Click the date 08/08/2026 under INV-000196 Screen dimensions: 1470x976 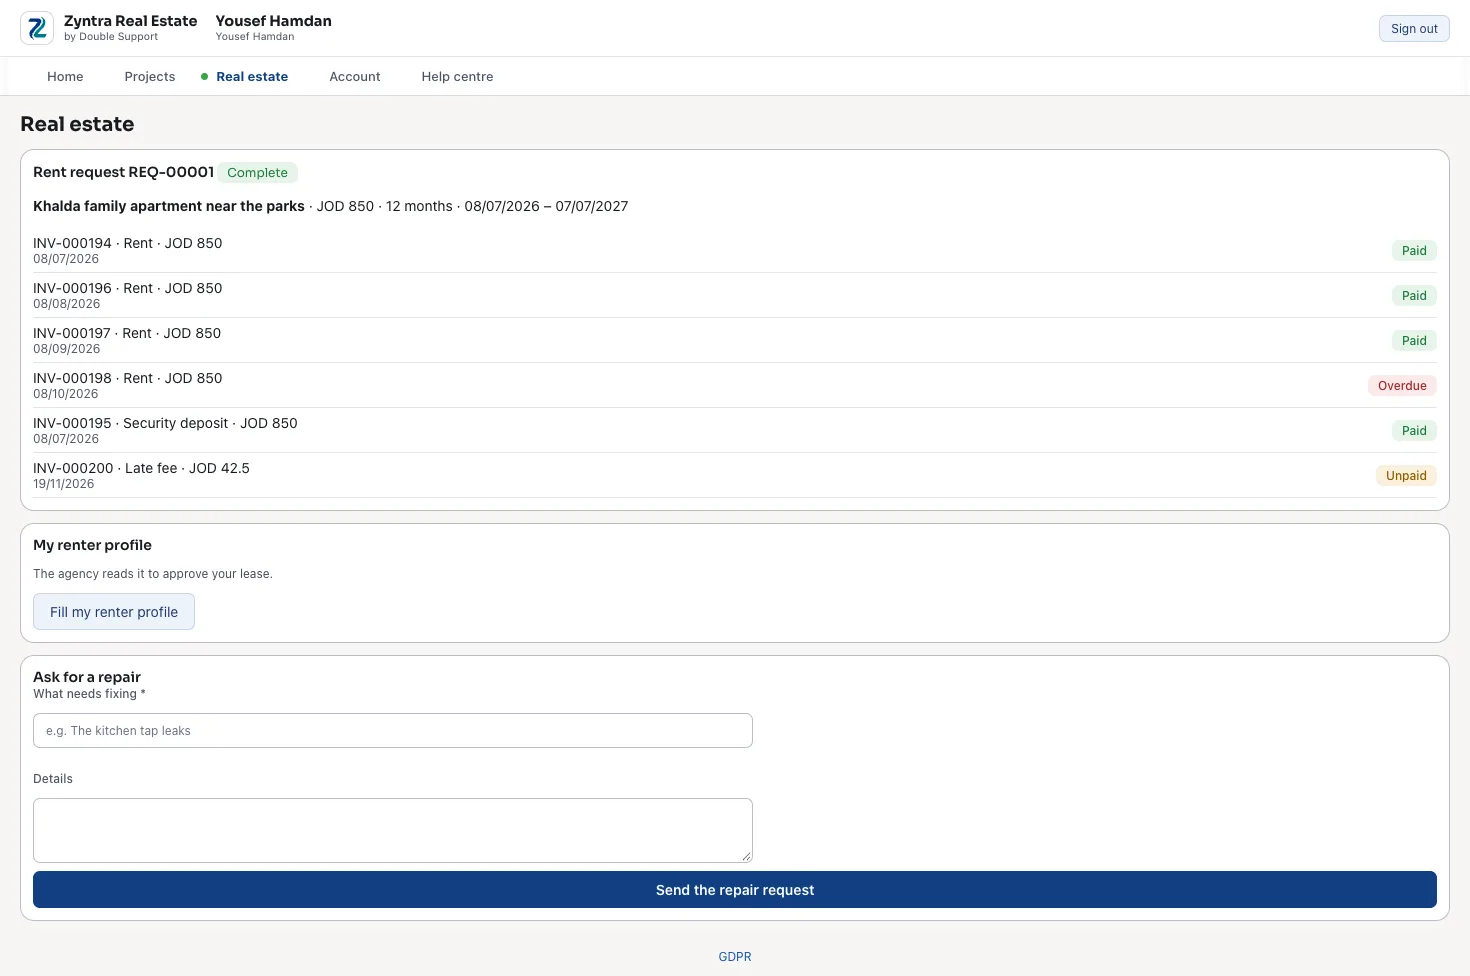click(x=66, y=304)
